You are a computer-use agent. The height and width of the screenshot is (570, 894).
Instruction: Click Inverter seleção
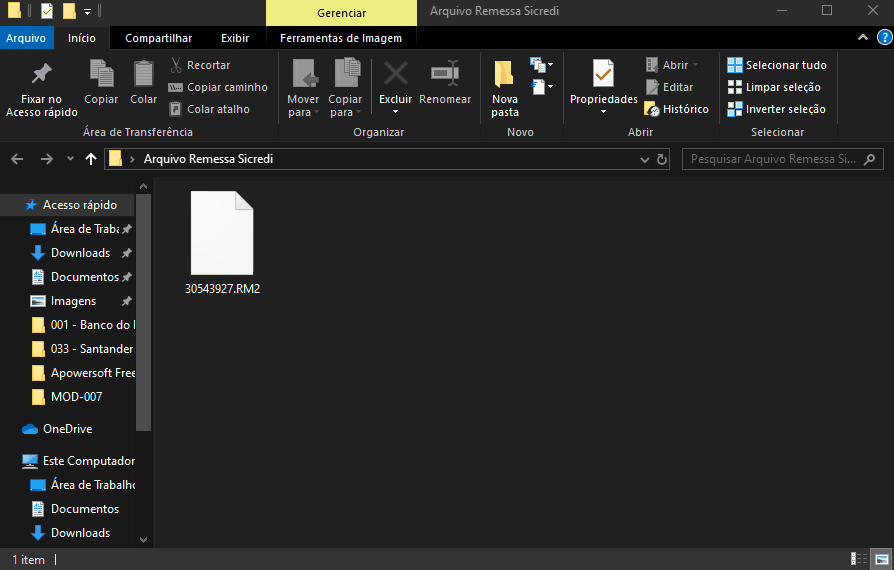tap(776, 109)
